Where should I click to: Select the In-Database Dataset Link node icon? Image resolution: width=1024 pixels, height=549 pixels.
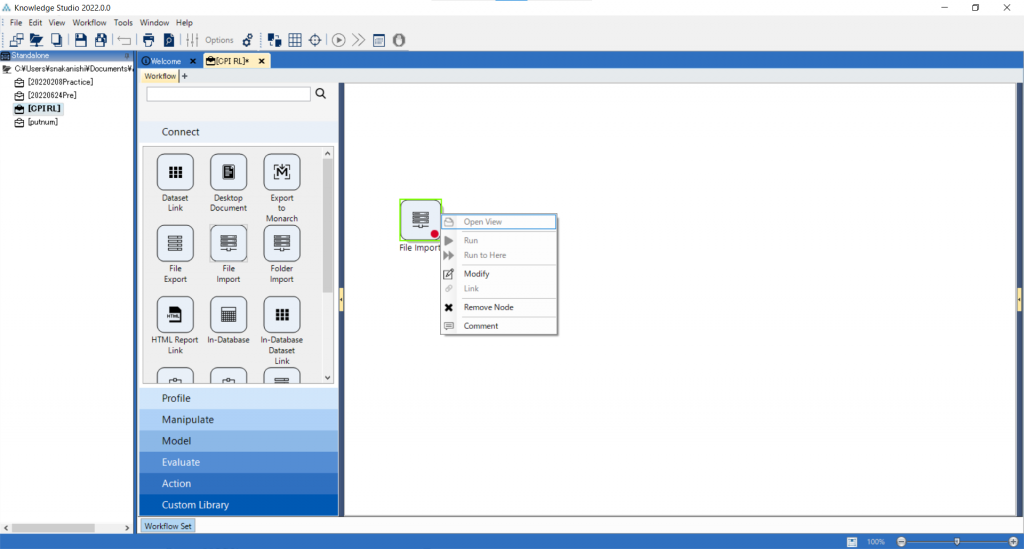[281, 314]
